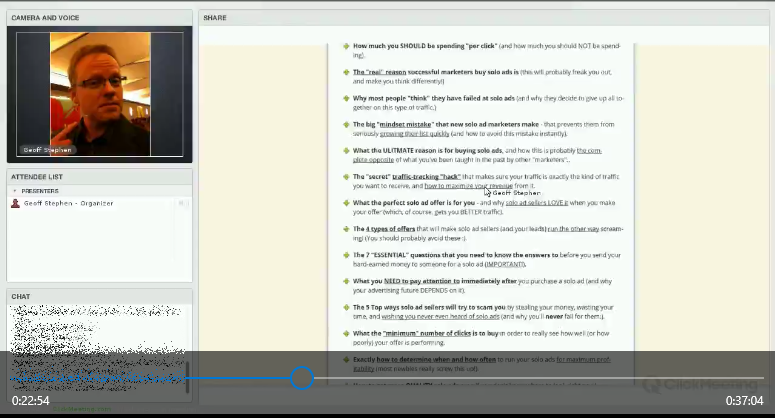Click the green bullet beside 'What the ULTIMATE reason is'
Viewport: 775px width, 418px height.
[x=346, y=151]
